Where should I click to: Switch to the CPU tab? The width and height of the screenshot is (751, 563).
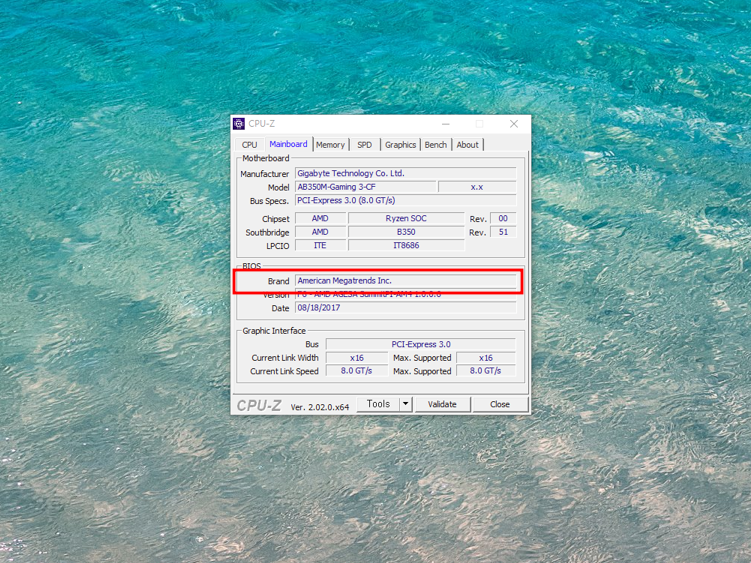249,145
